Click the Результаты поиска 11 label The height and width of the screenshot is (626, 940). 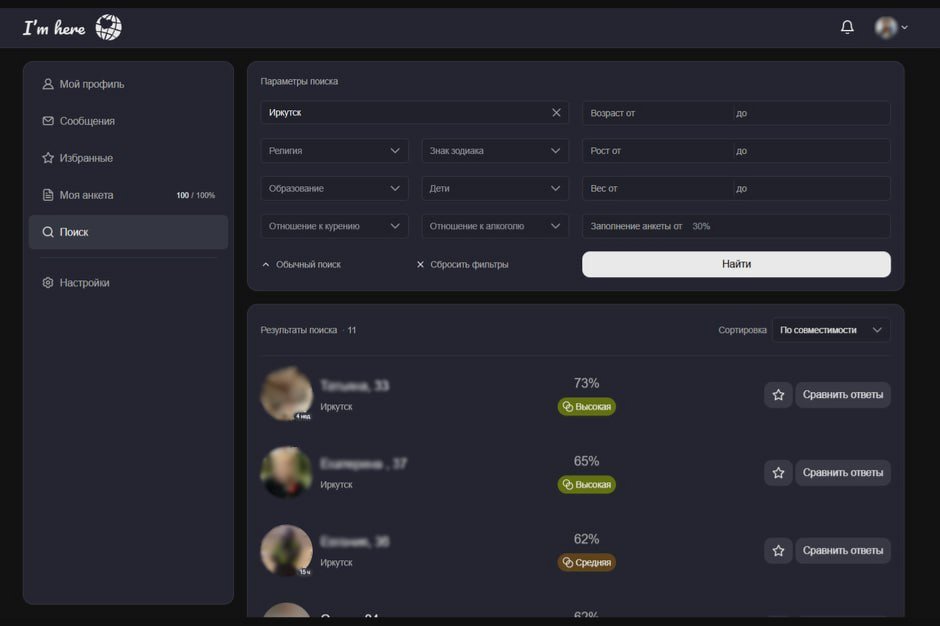tap(308, 330)
